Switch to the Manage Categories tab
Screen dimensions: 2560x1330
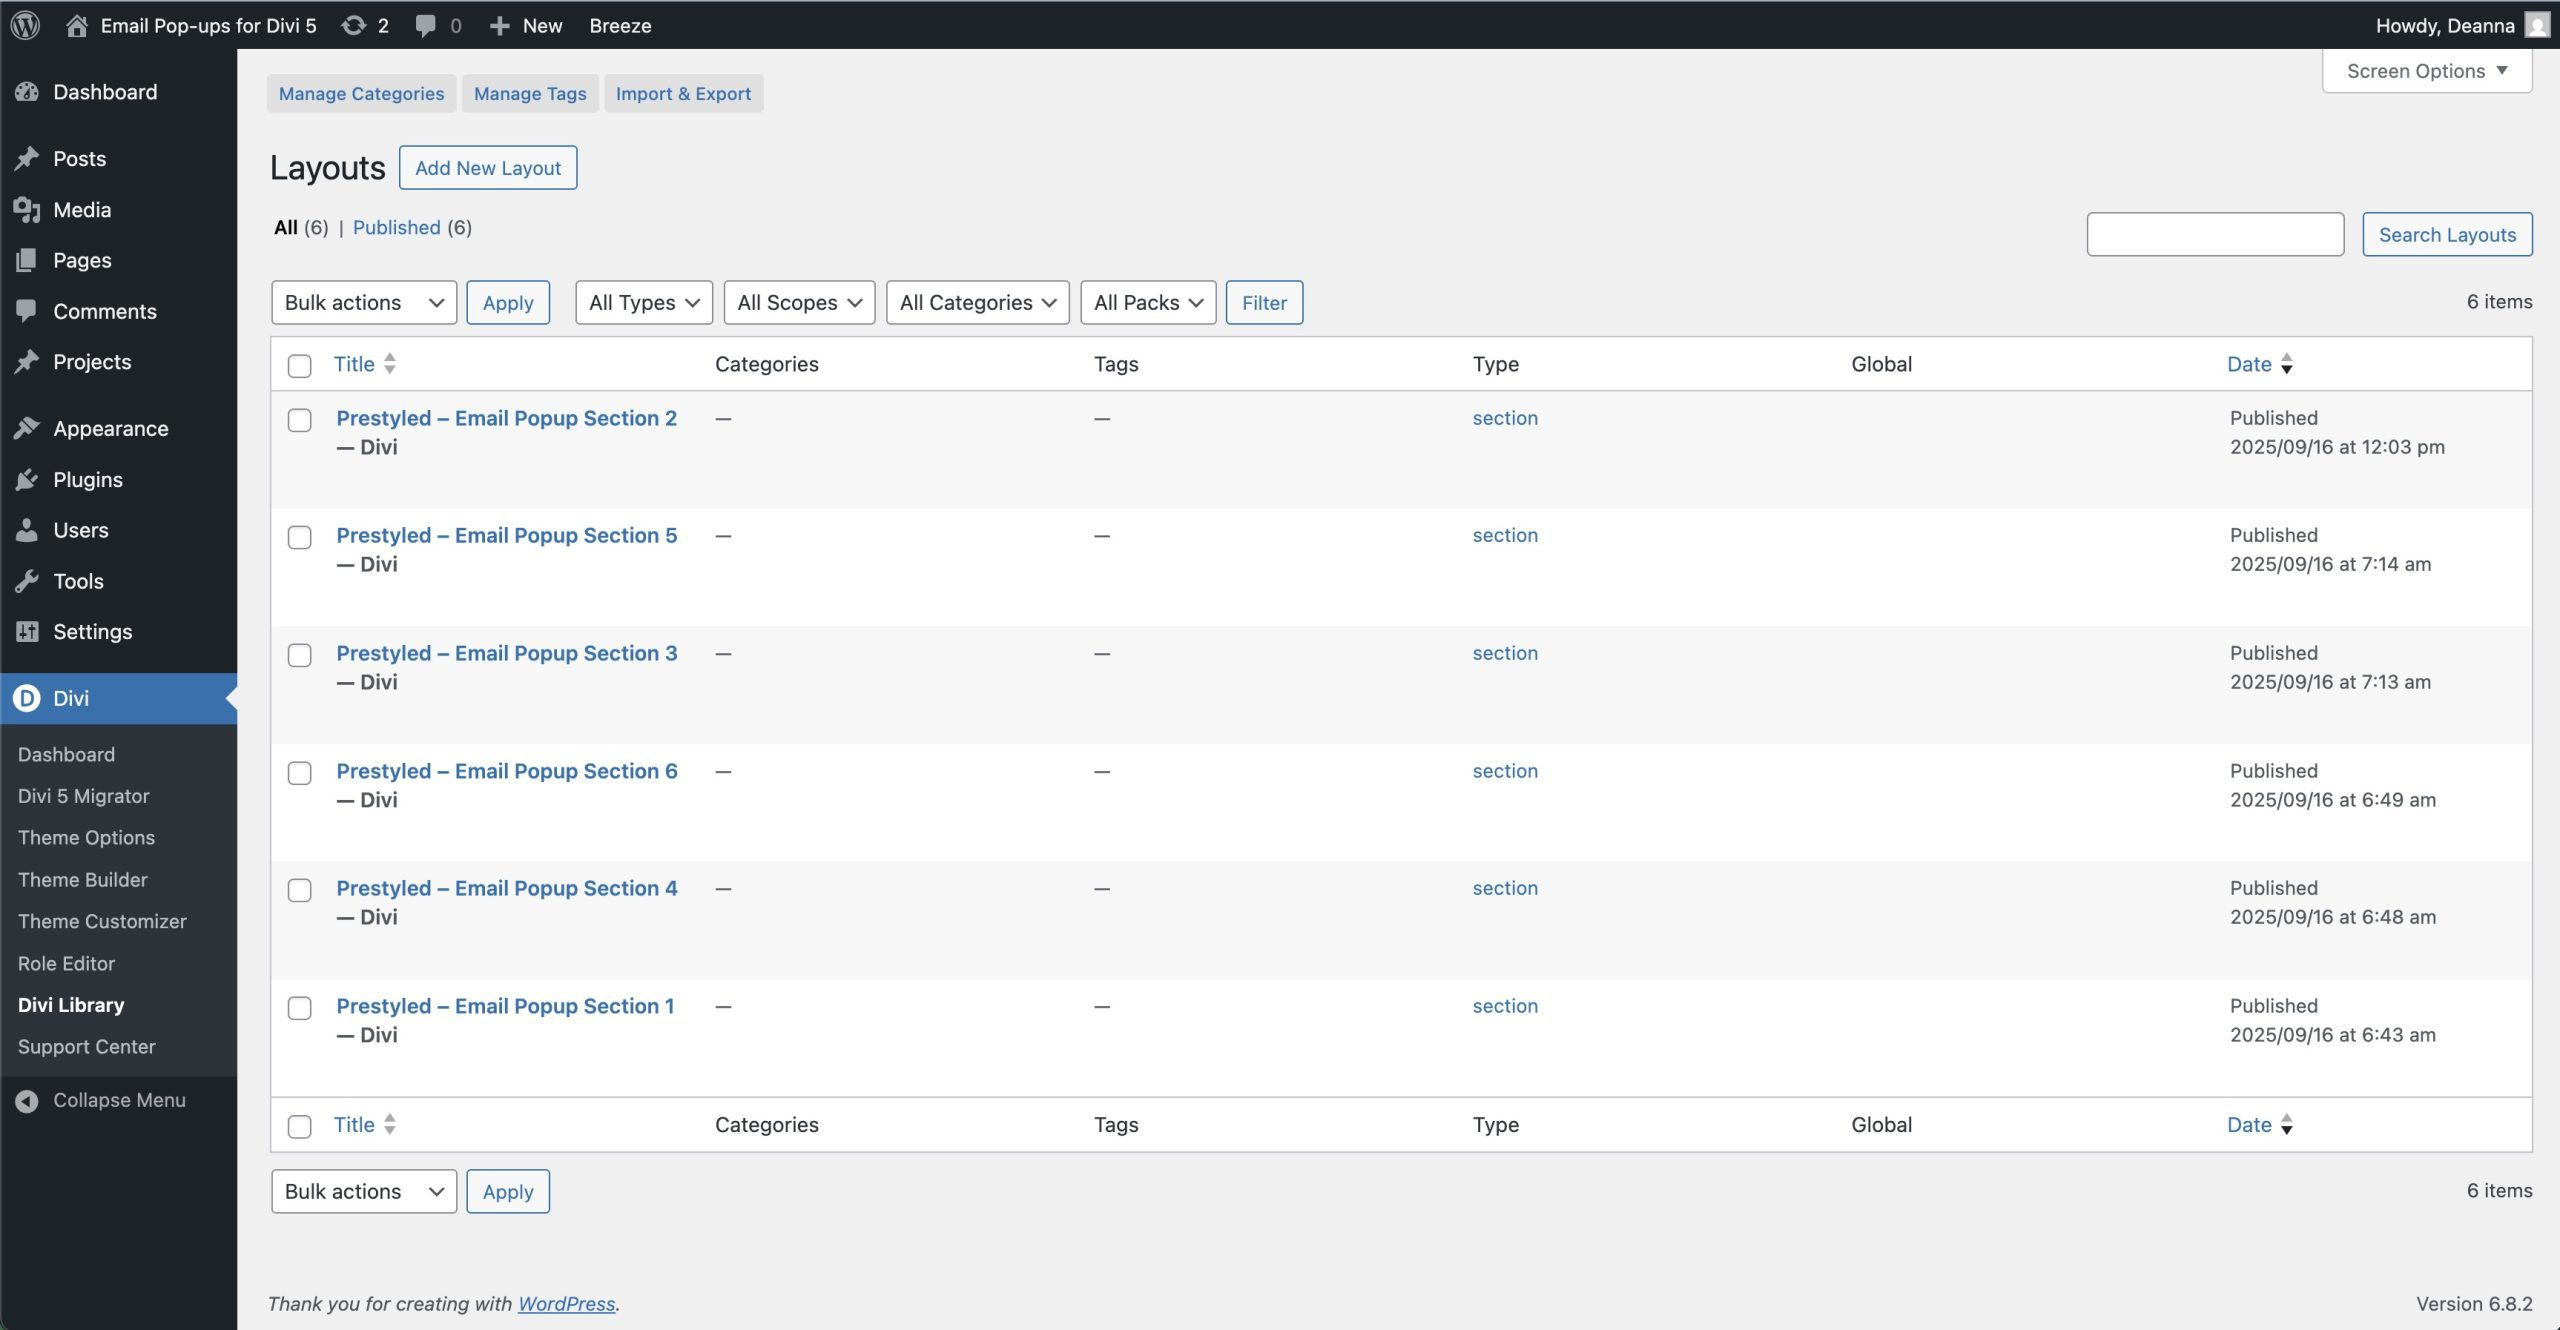[x=361, y=94]
